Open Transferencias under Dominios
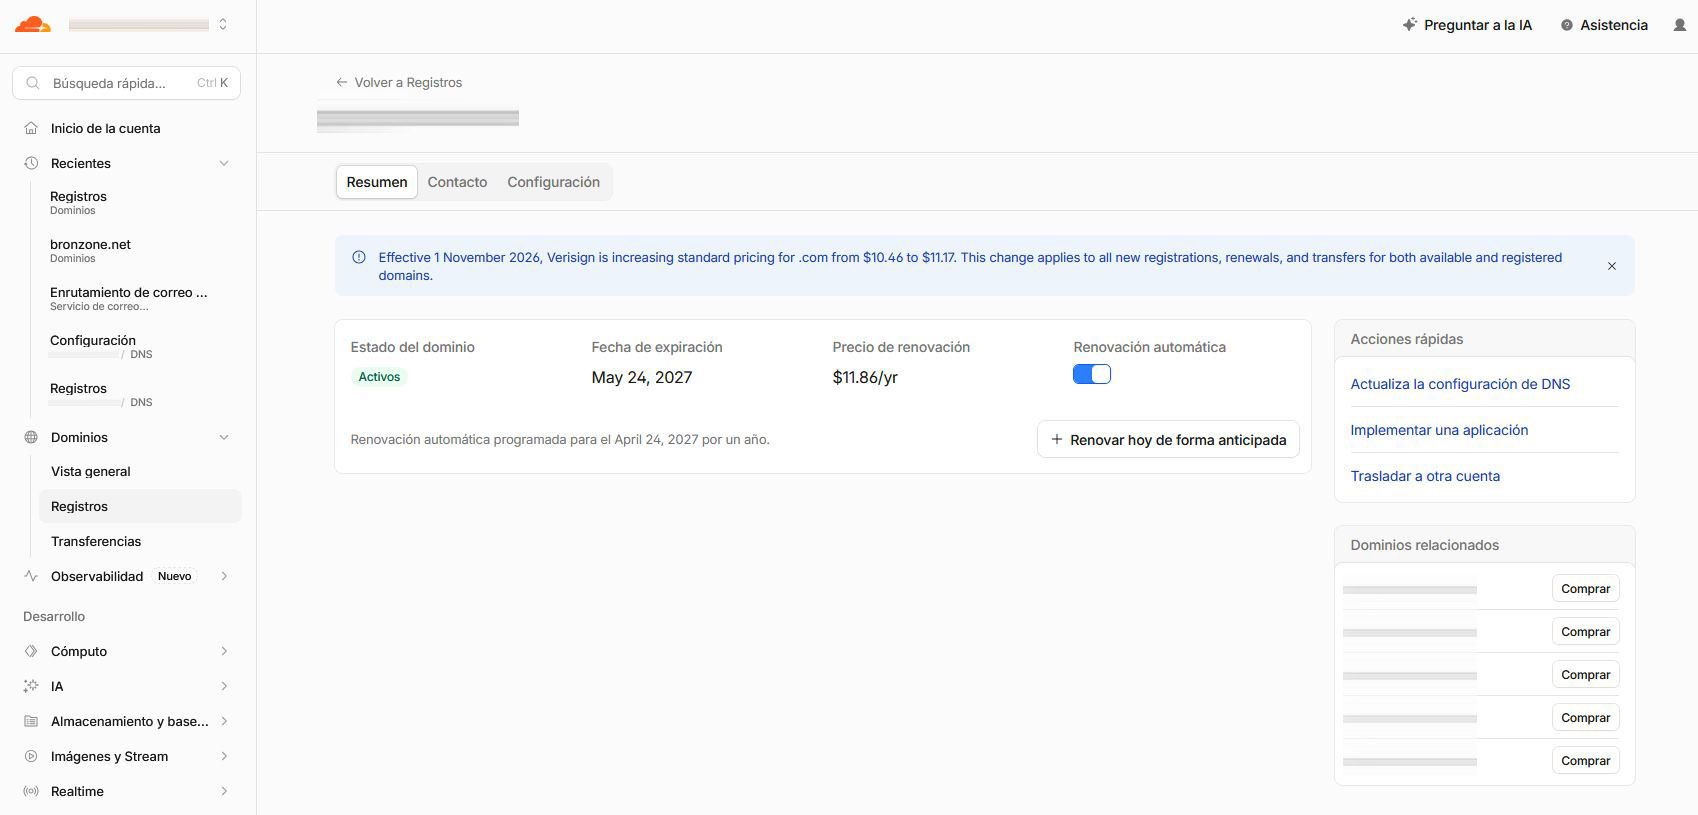The height and width of the screenshot is (815, 1698). click(96, 541)
